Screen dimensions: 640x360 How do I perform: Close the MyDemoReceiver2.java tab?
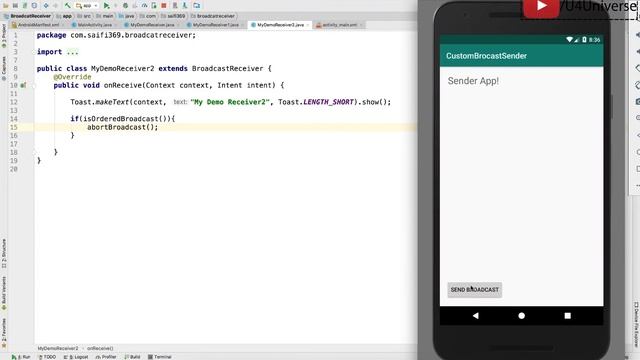308,25
